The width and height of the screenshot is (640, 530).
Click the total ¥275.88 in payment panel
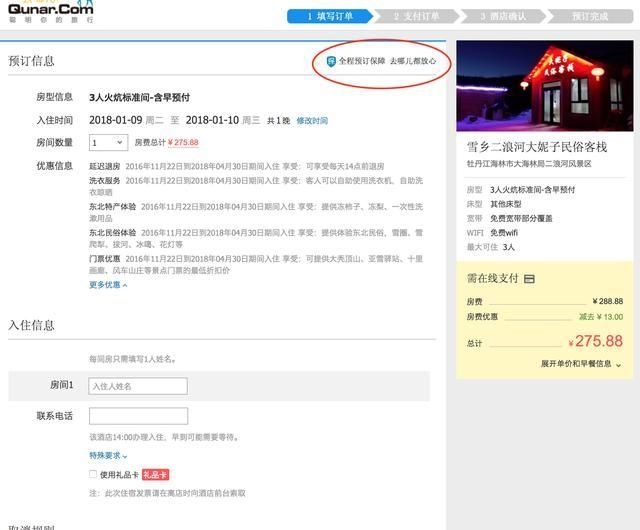(596, 341)
